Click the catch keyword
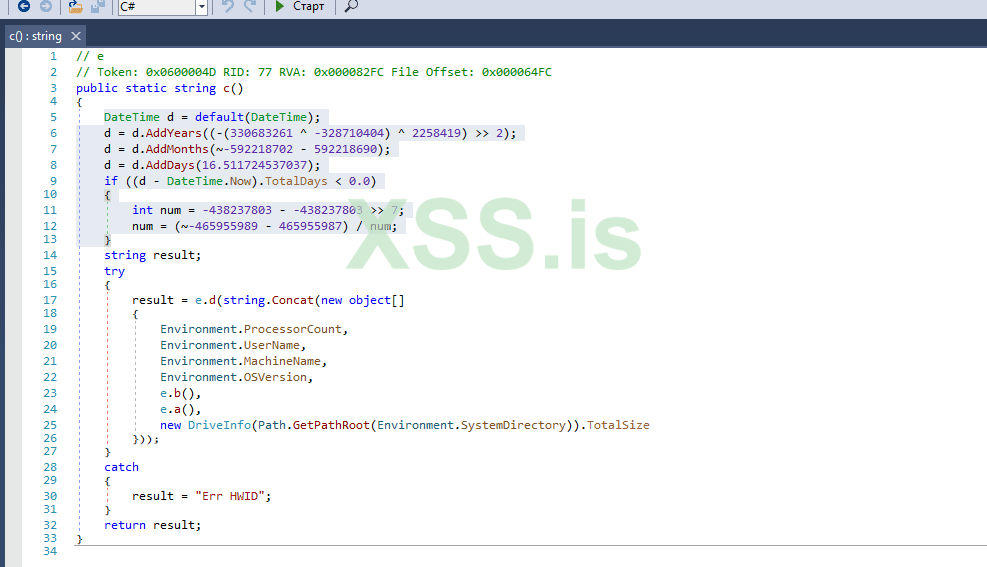Screen dimensions: 987x567 [x=121, y=468]
